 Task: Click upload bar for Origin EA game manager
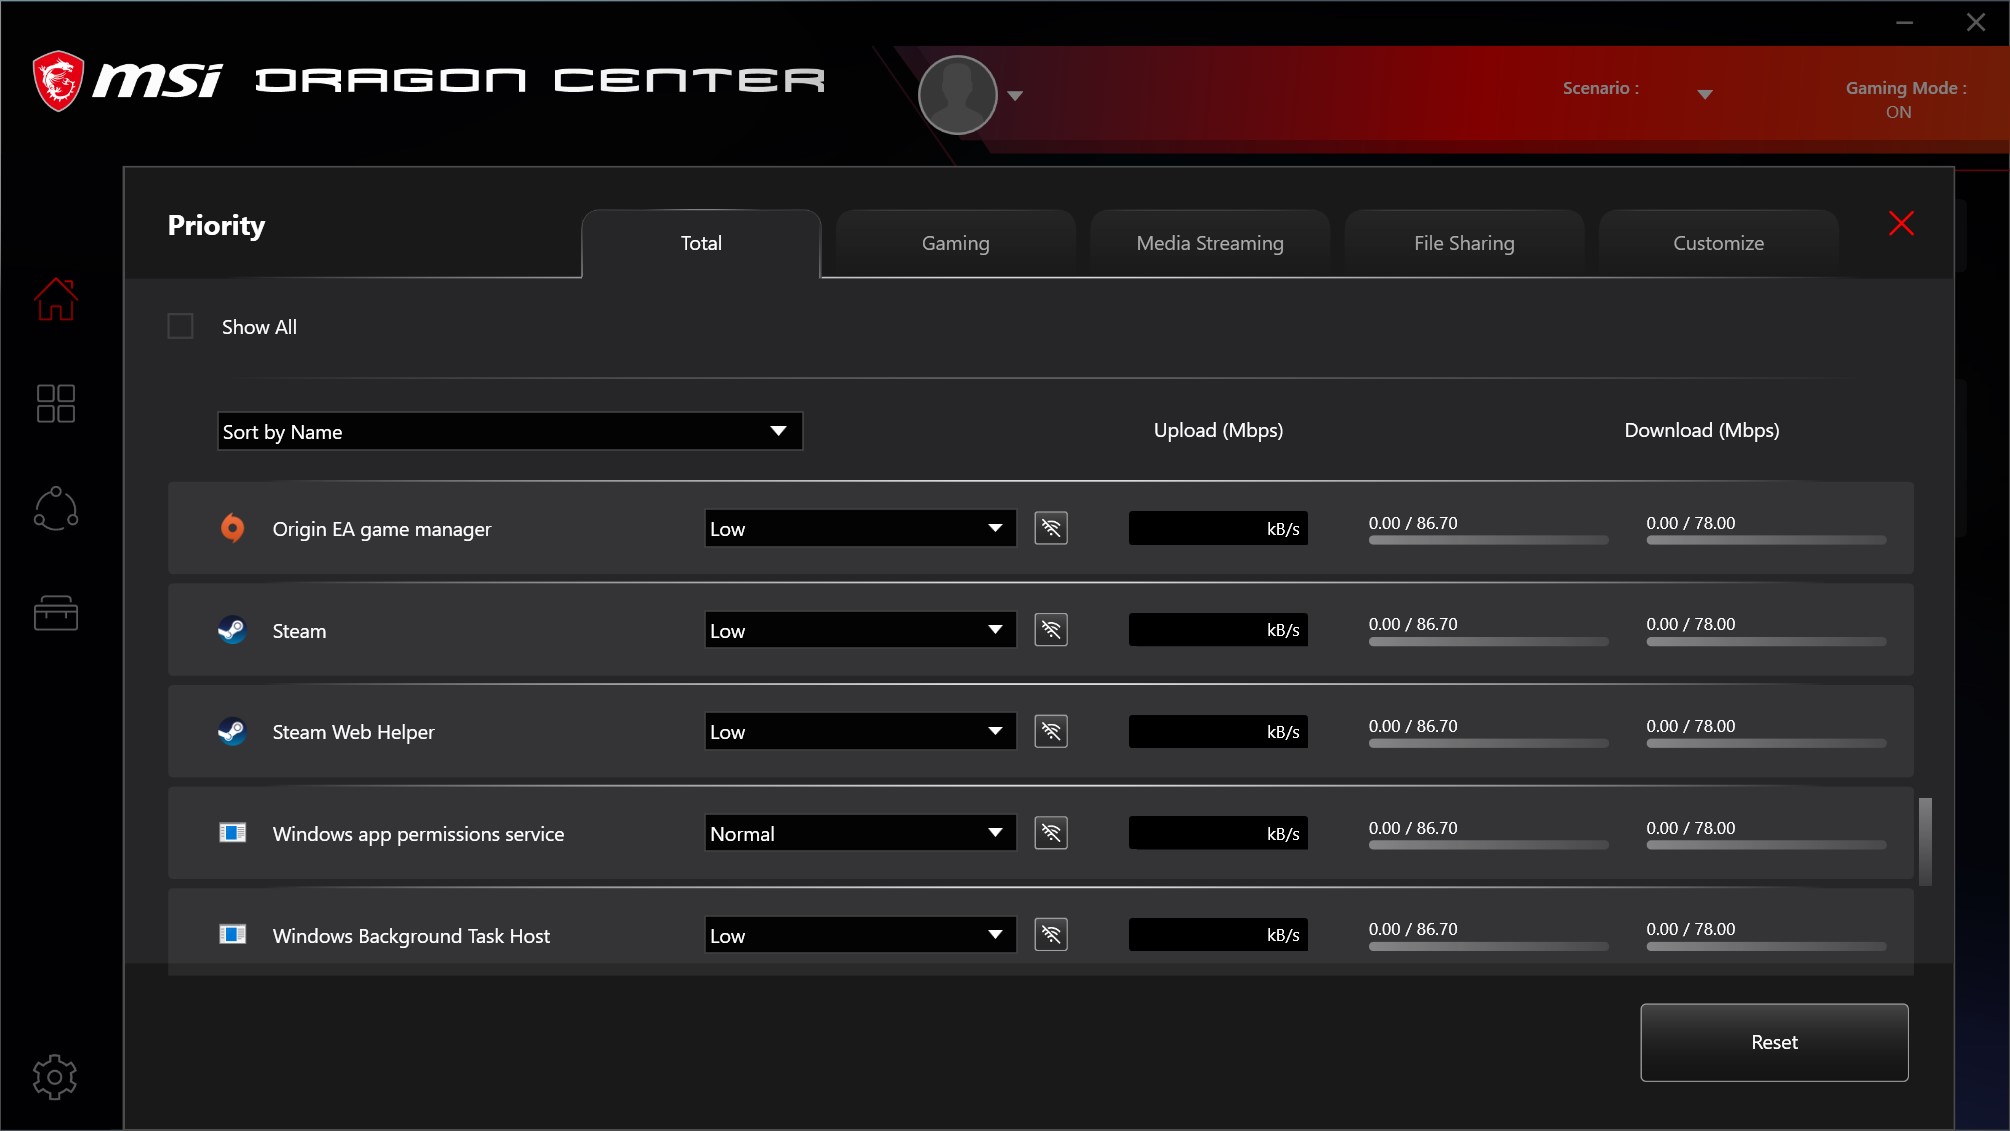tap(1488, 540)
